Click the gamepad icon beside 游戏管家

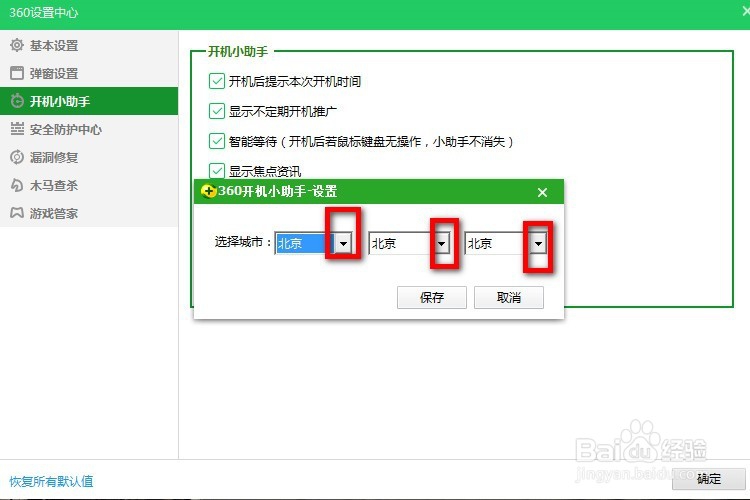(x=17, y=213)
